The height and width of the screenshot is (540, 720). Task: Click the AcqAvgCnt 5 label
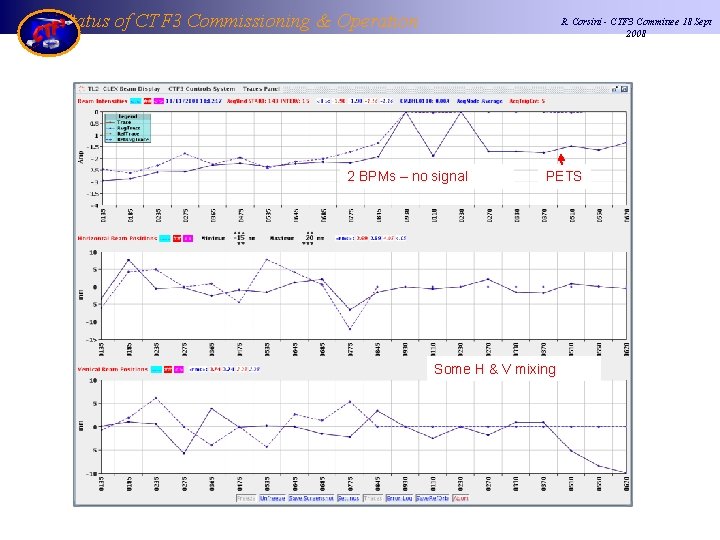[527, 101]
